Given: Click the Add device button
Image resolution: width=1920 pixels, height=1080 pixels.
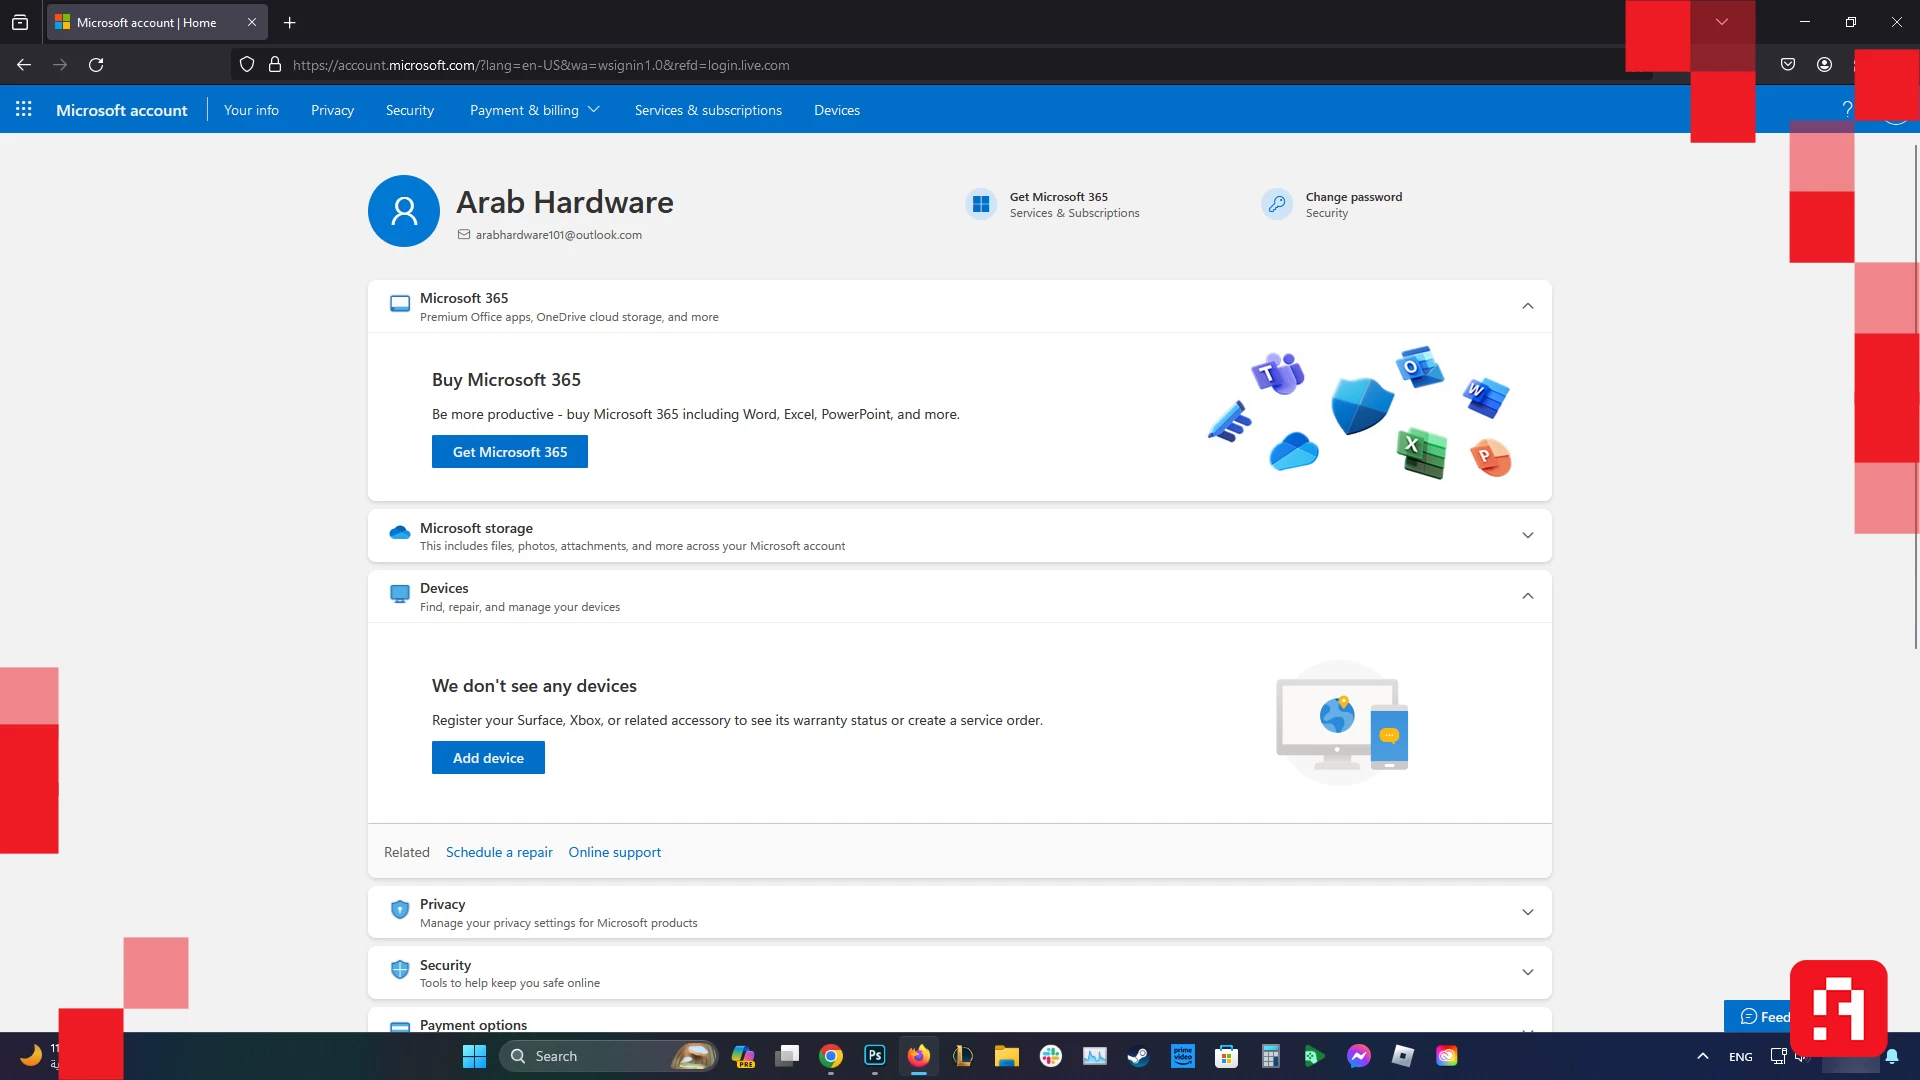Looking at the screenshot, I should [488, 758].
